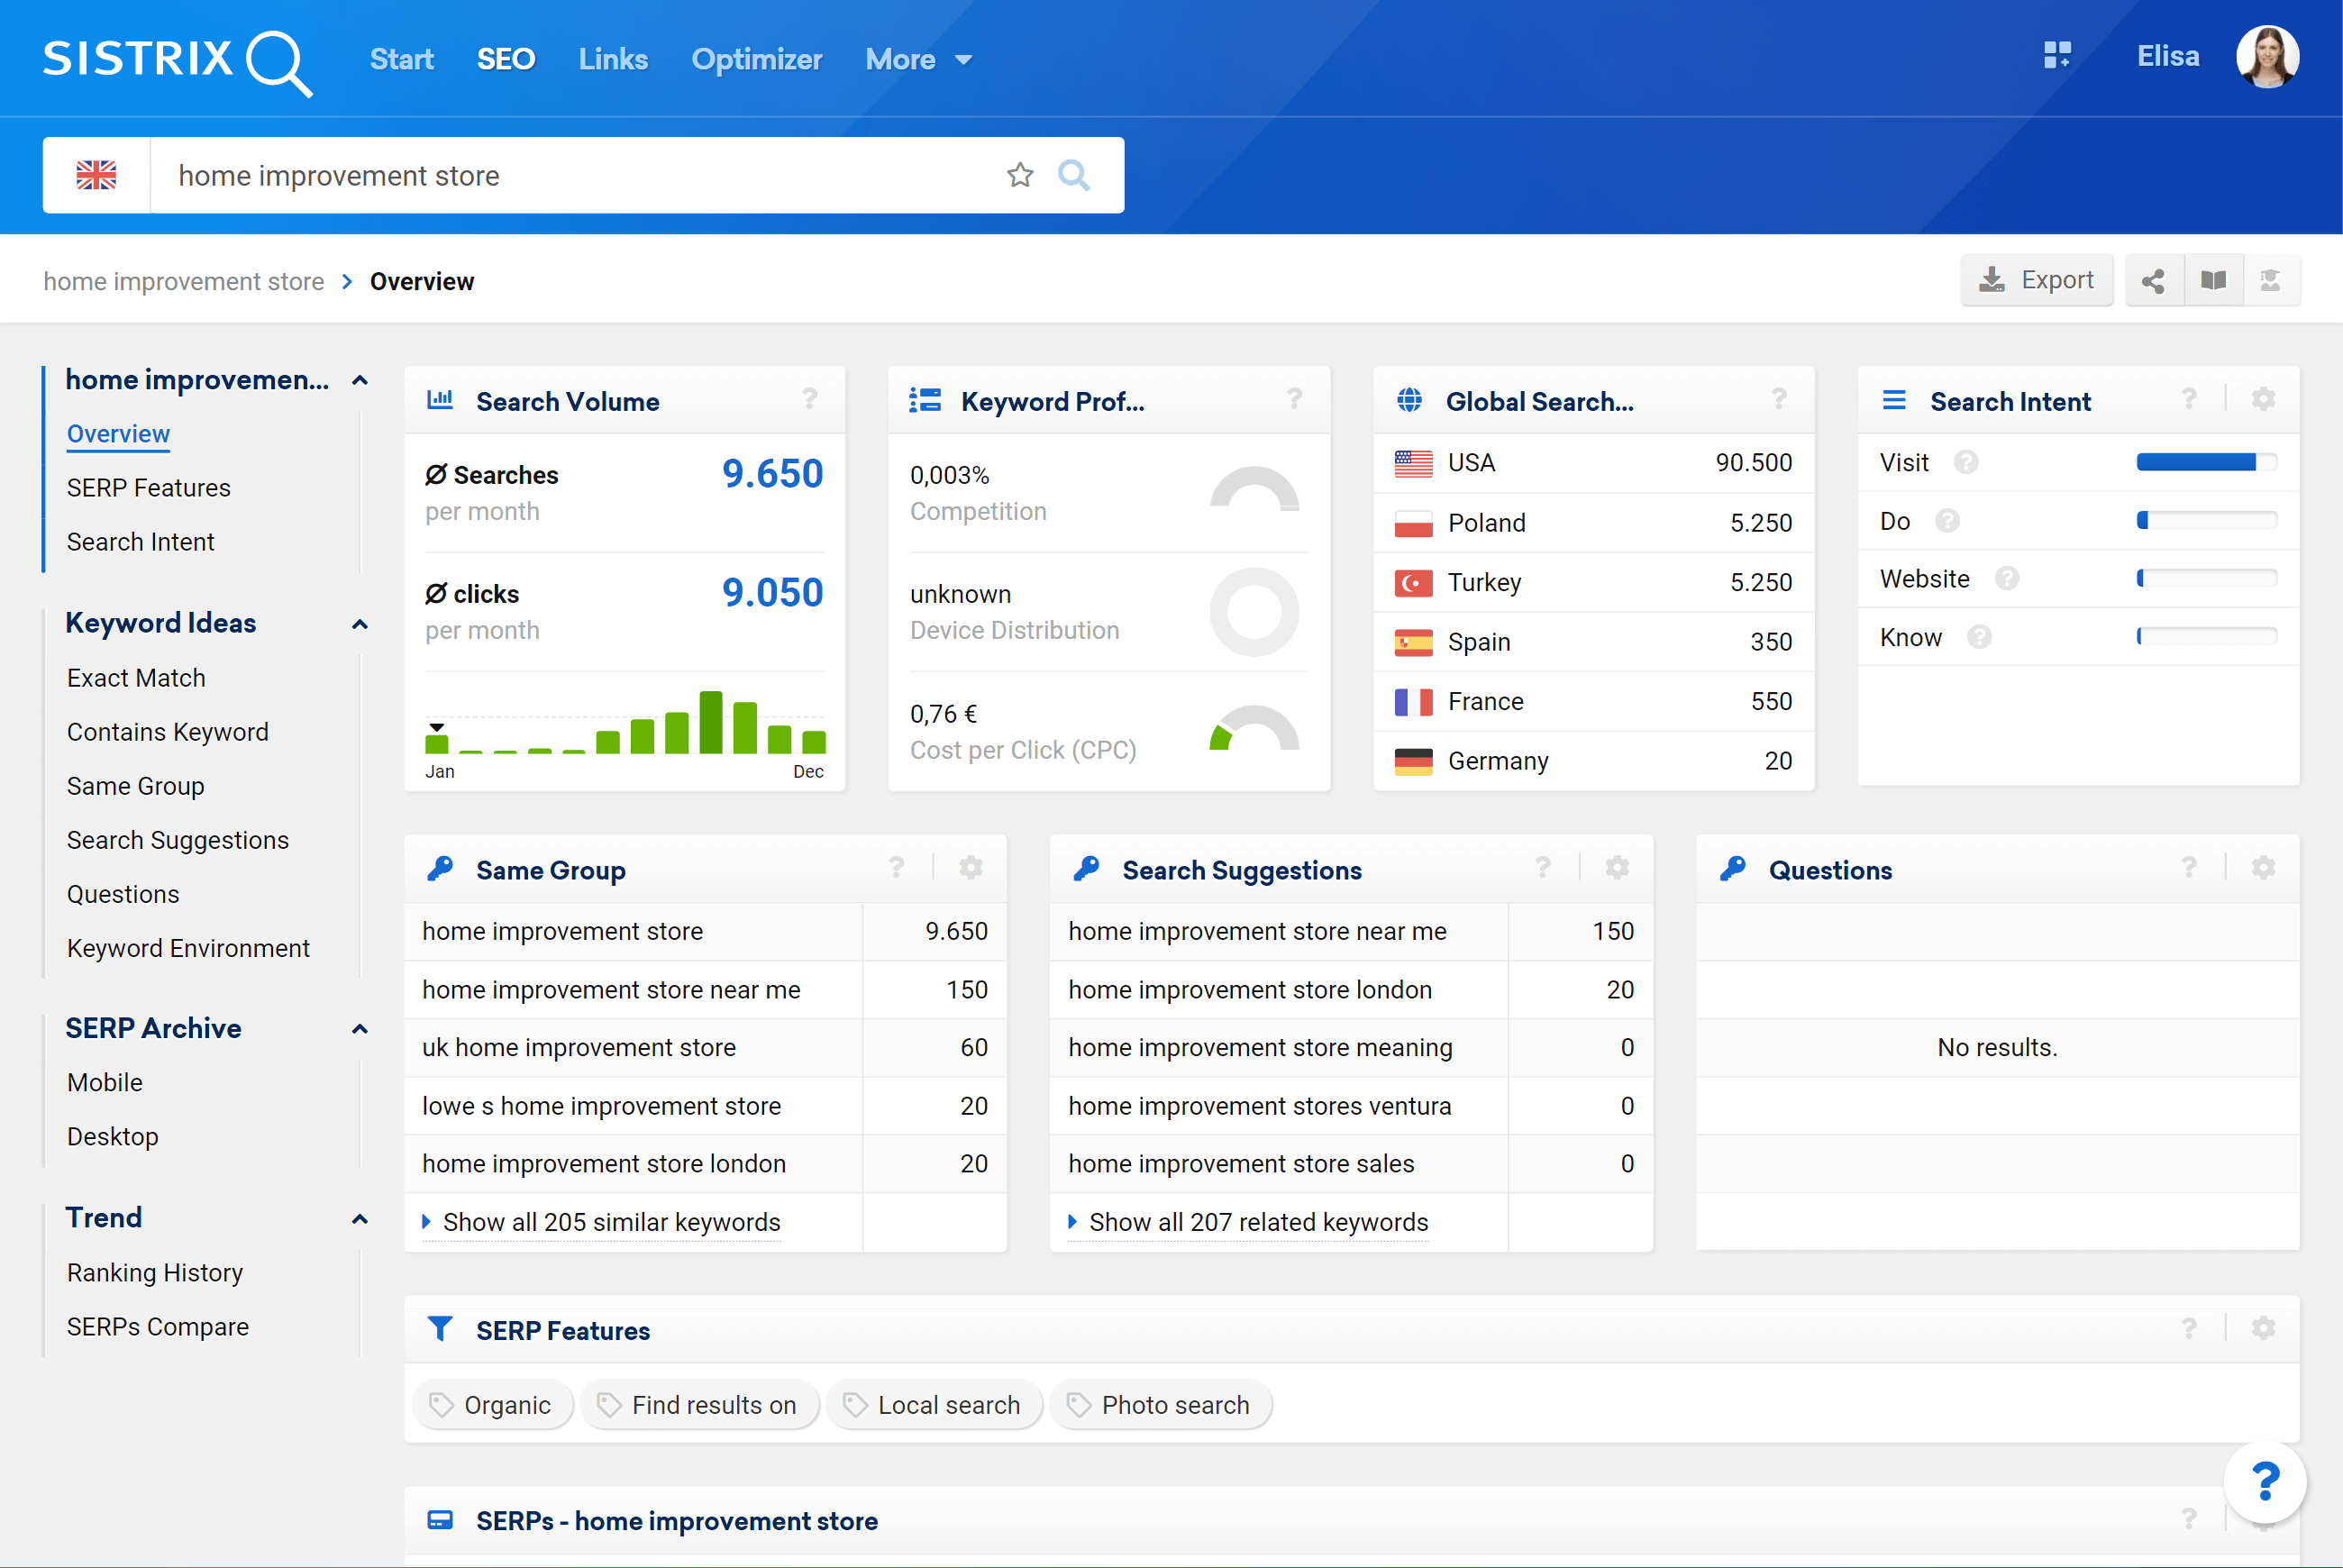Open Search Intent settings gear icon

coord(2263,400)
